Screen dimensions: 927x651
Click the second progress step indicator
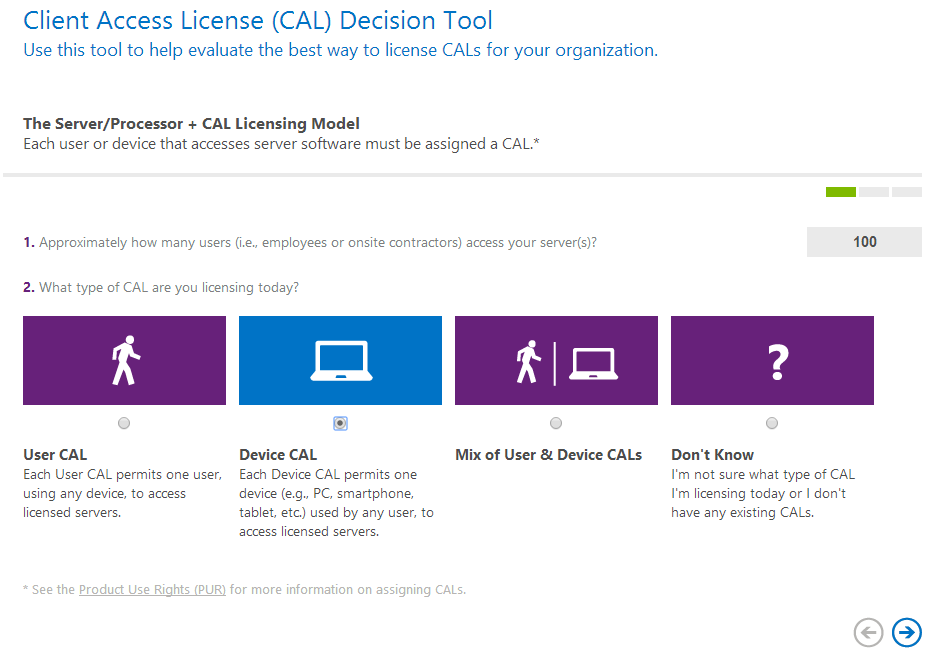click(x=873, y=192)
